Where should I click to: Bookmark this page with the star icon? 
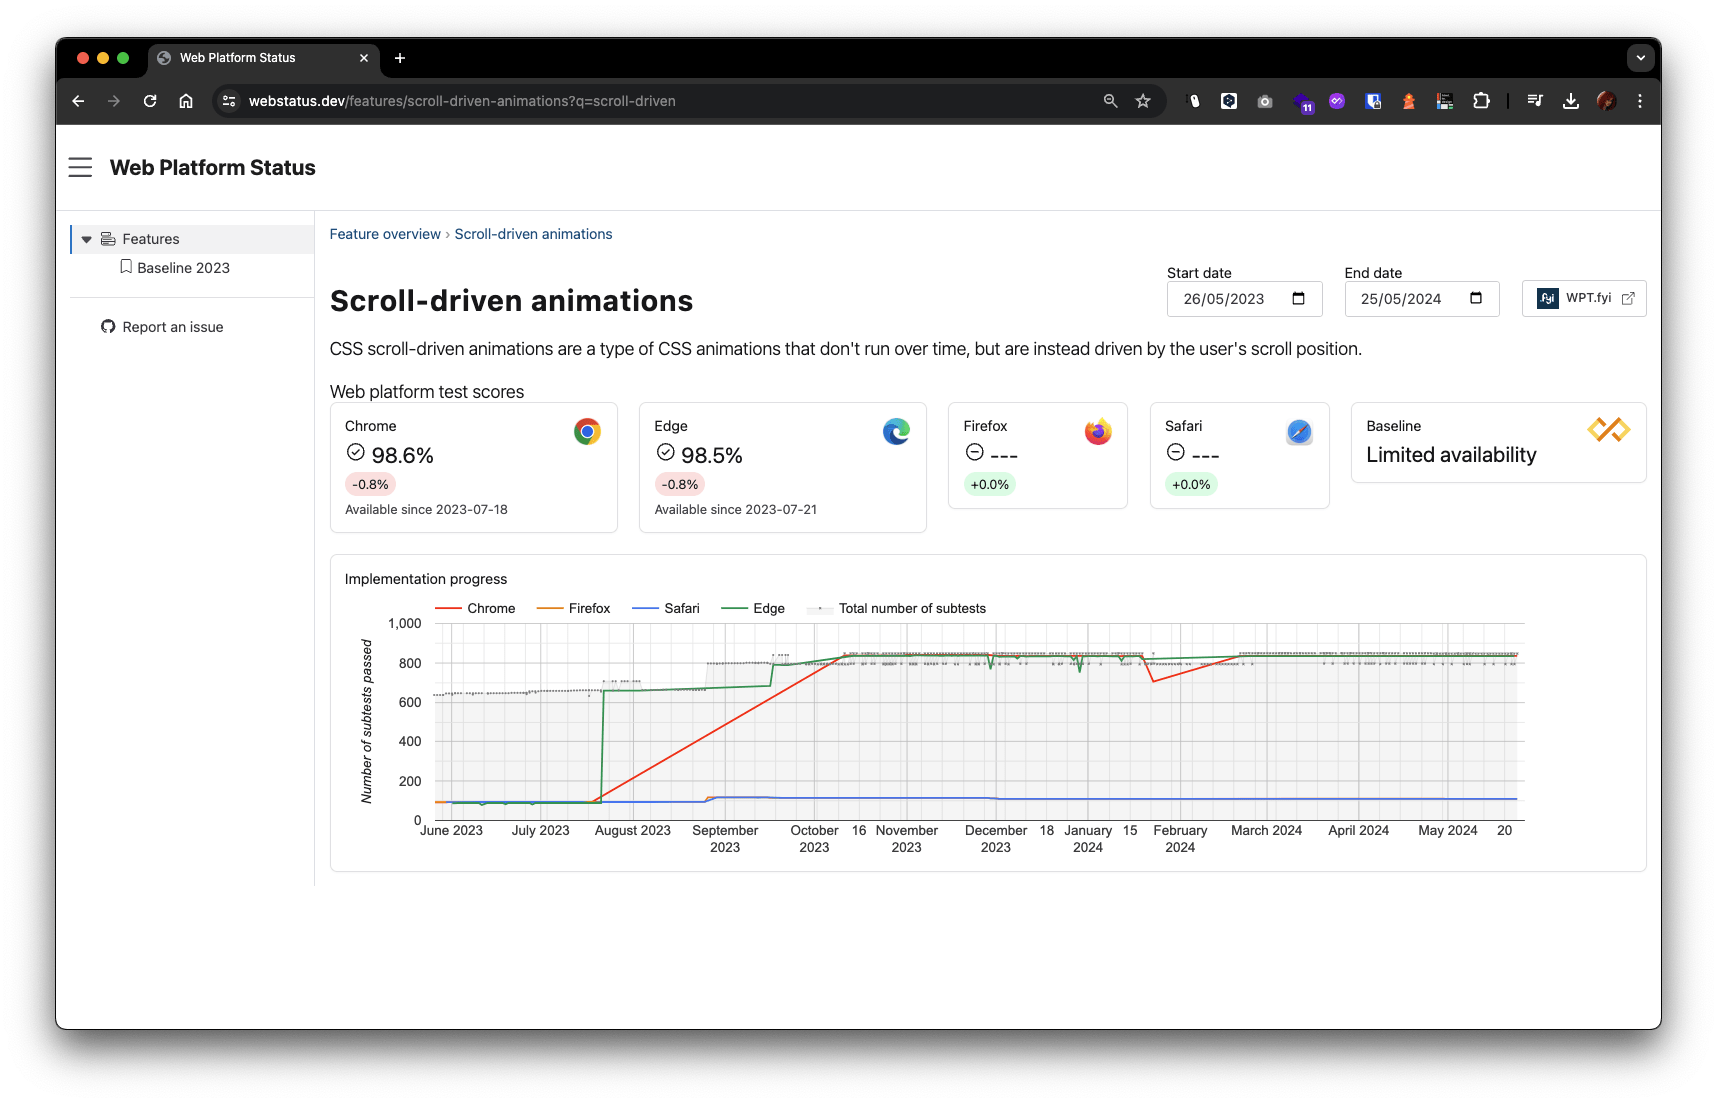(1143, 101)
